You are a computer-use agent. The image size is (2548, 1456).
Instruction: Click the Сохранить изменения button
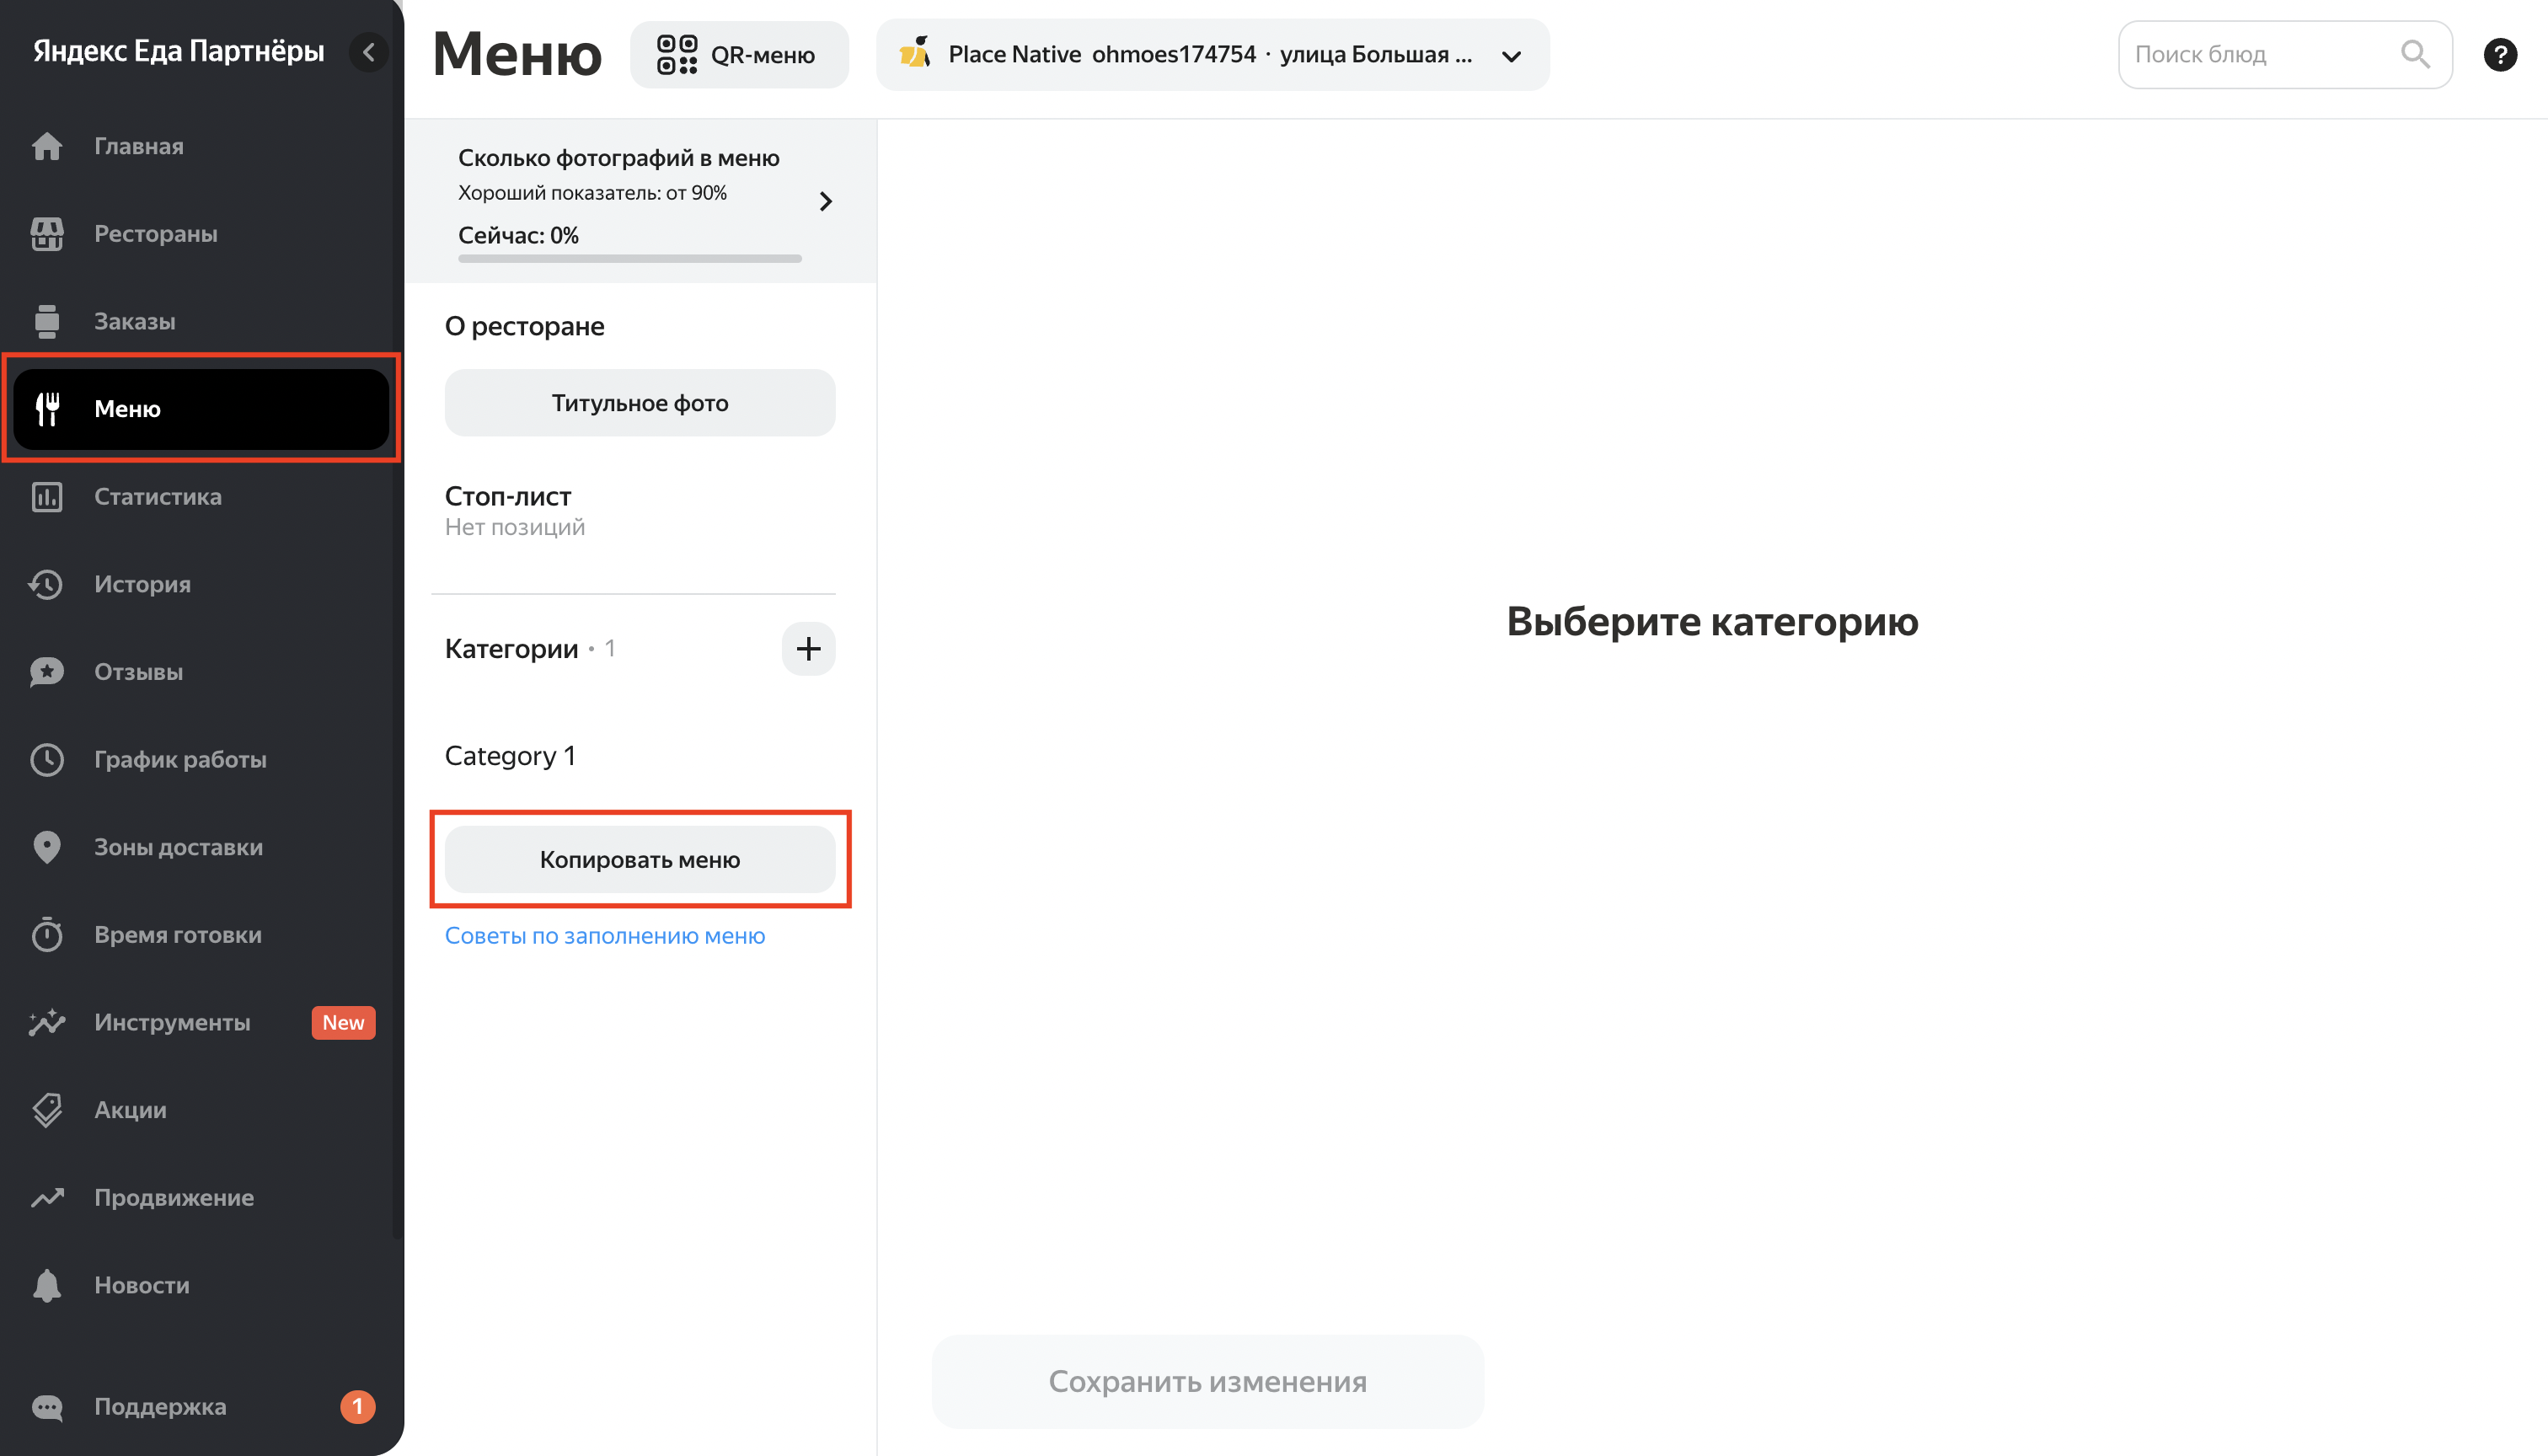pos(1207,1382)
